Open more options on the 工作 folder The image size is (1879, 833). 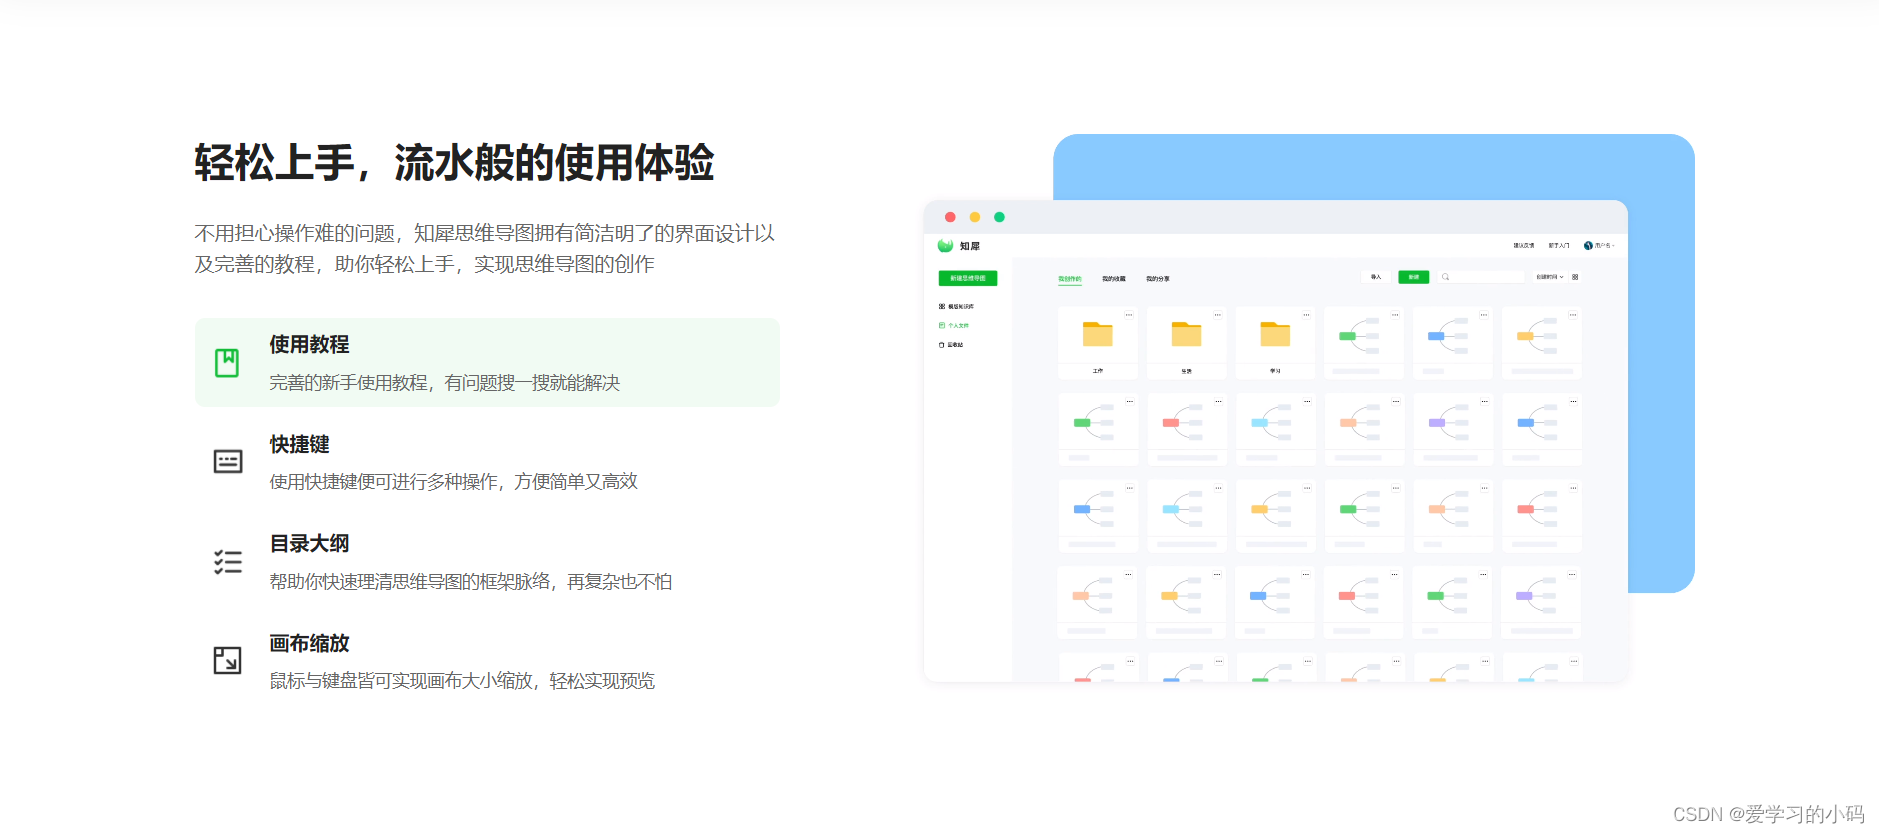(x=1129, y=315)
